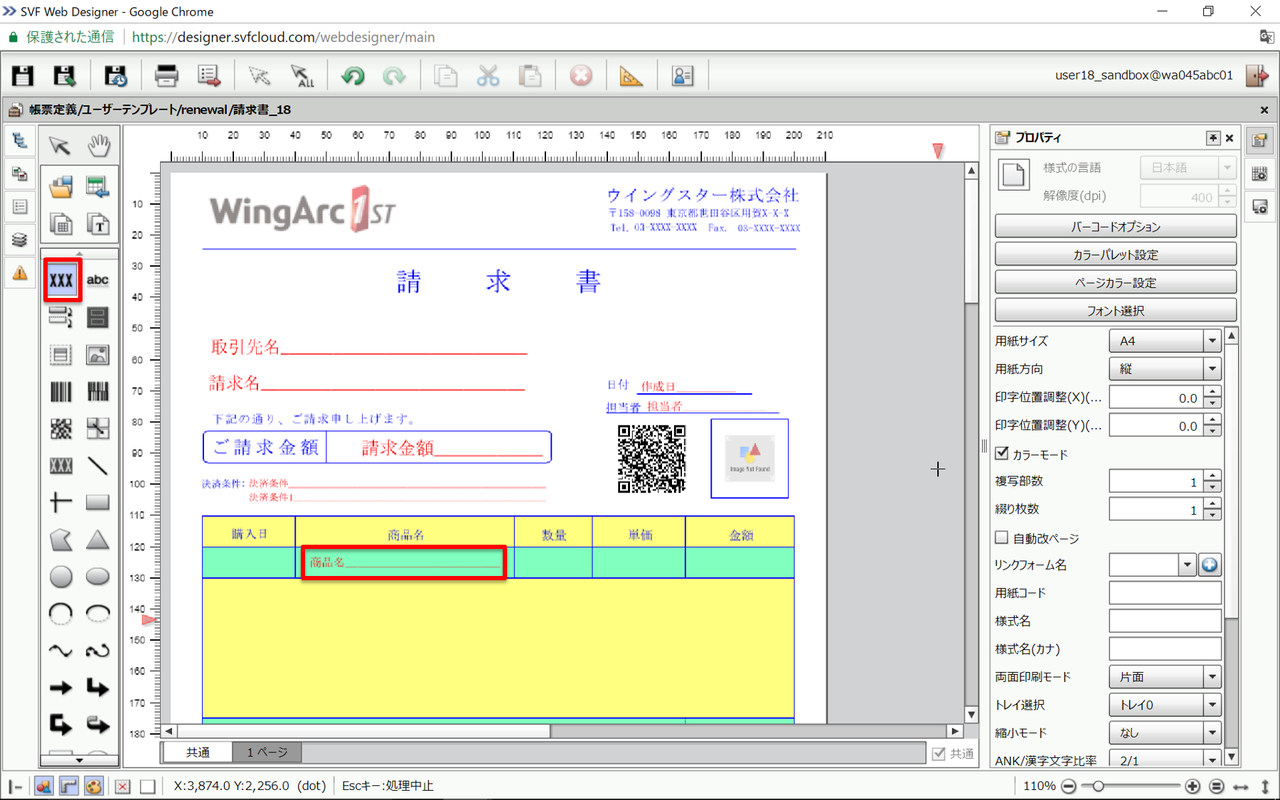Toggle the 共通 checkbox below canvas
The image size is (1280, 800).
938,754
